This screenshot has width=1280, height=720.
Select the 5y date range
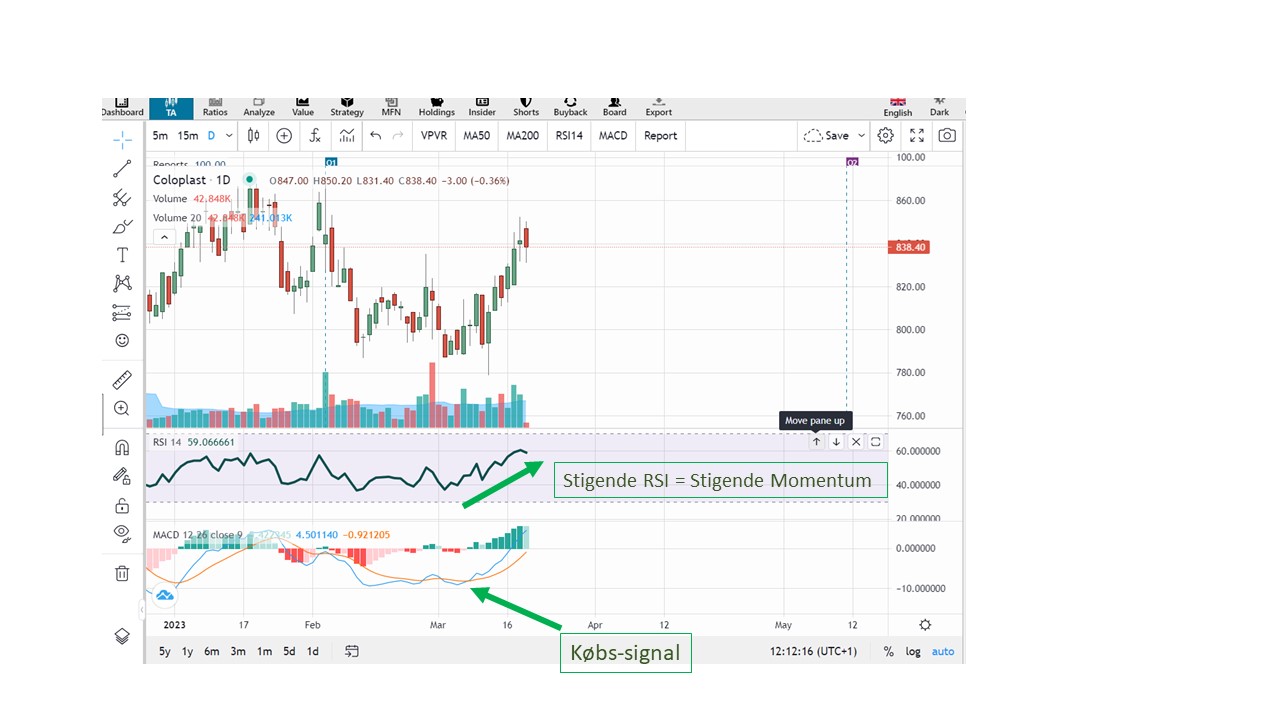164,652
